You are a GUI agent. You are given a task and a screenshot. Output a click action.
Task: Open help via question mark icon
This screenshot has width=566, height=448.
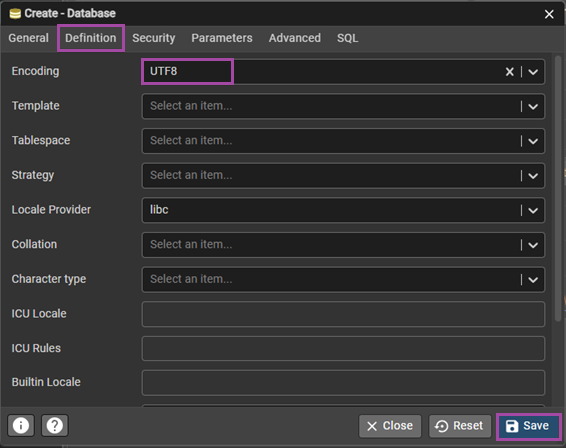point(55,425)
